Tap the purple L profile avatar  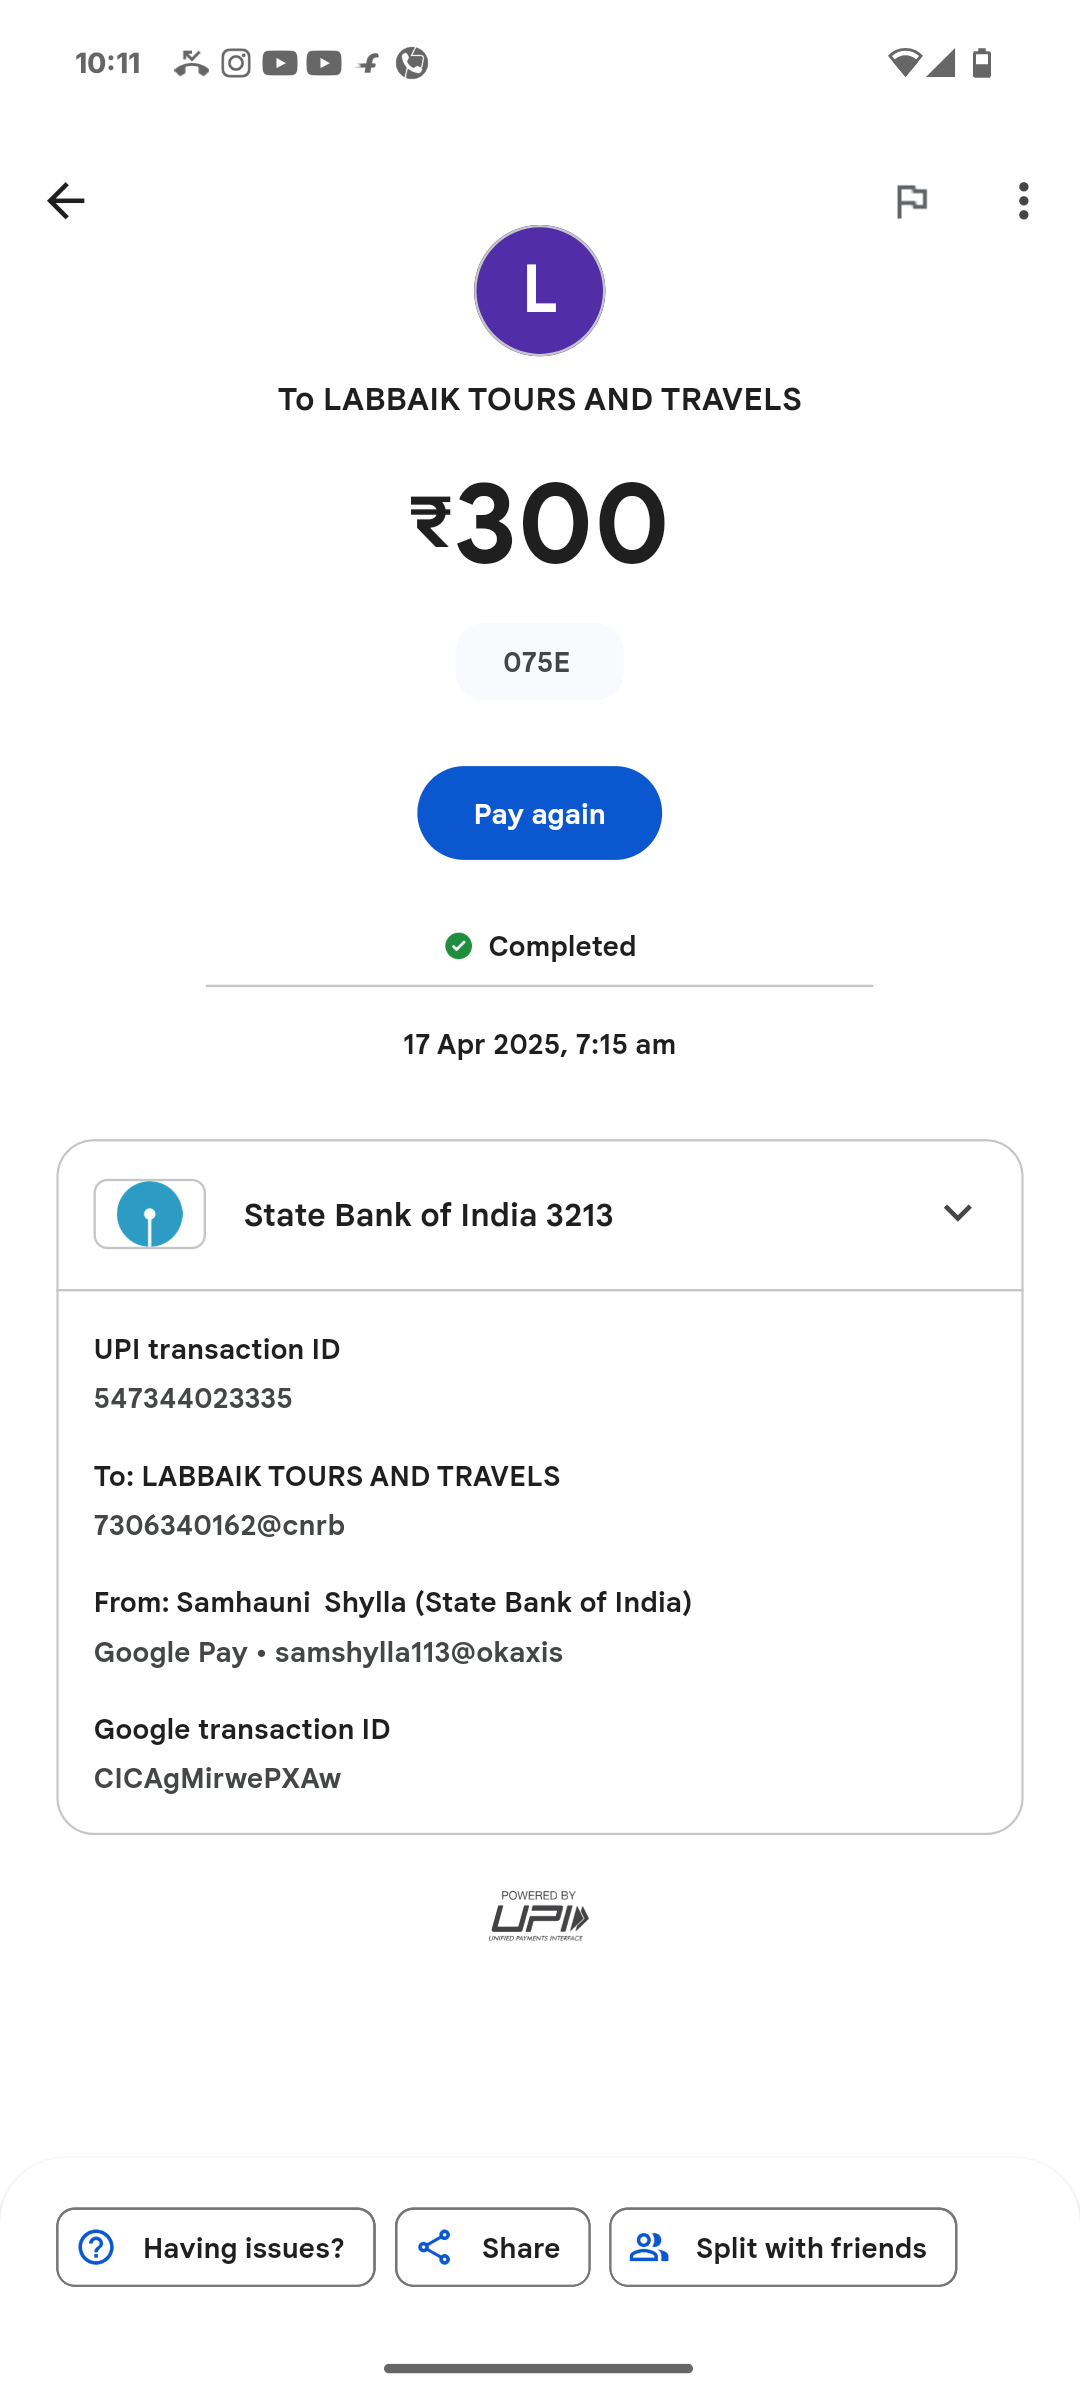click(539, 291)
